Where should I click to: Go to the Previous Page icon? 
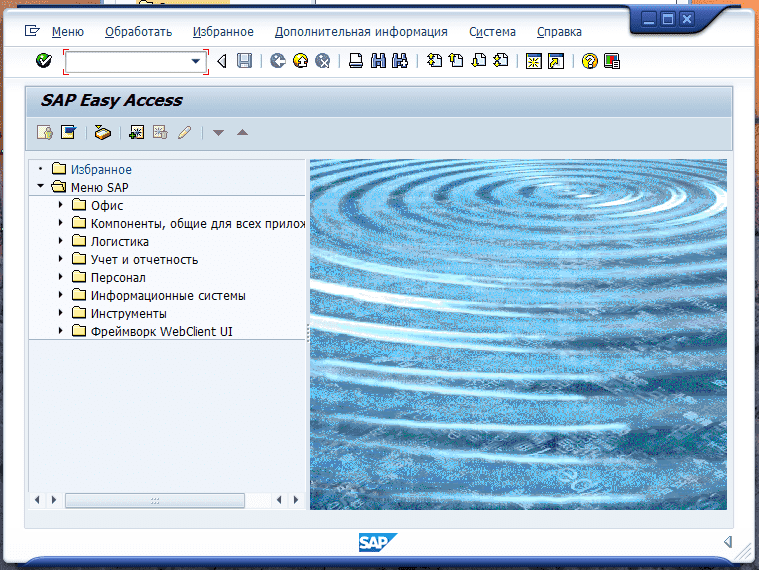456,61
